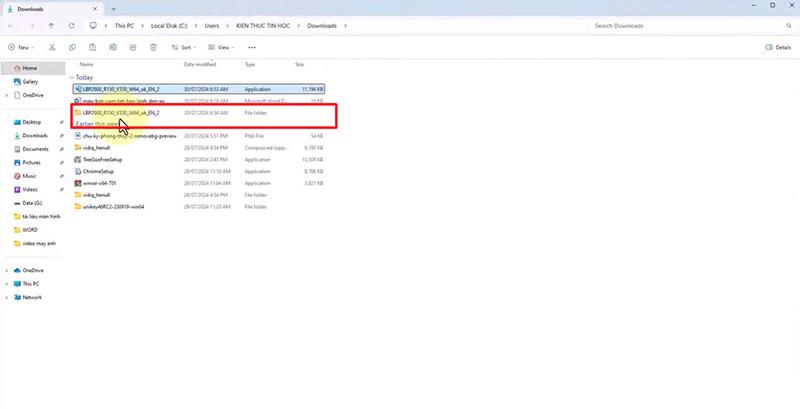This screenshot has height=409, width=800.
Task: Select ChromeSetup application
Action: [x=198, y=171]
